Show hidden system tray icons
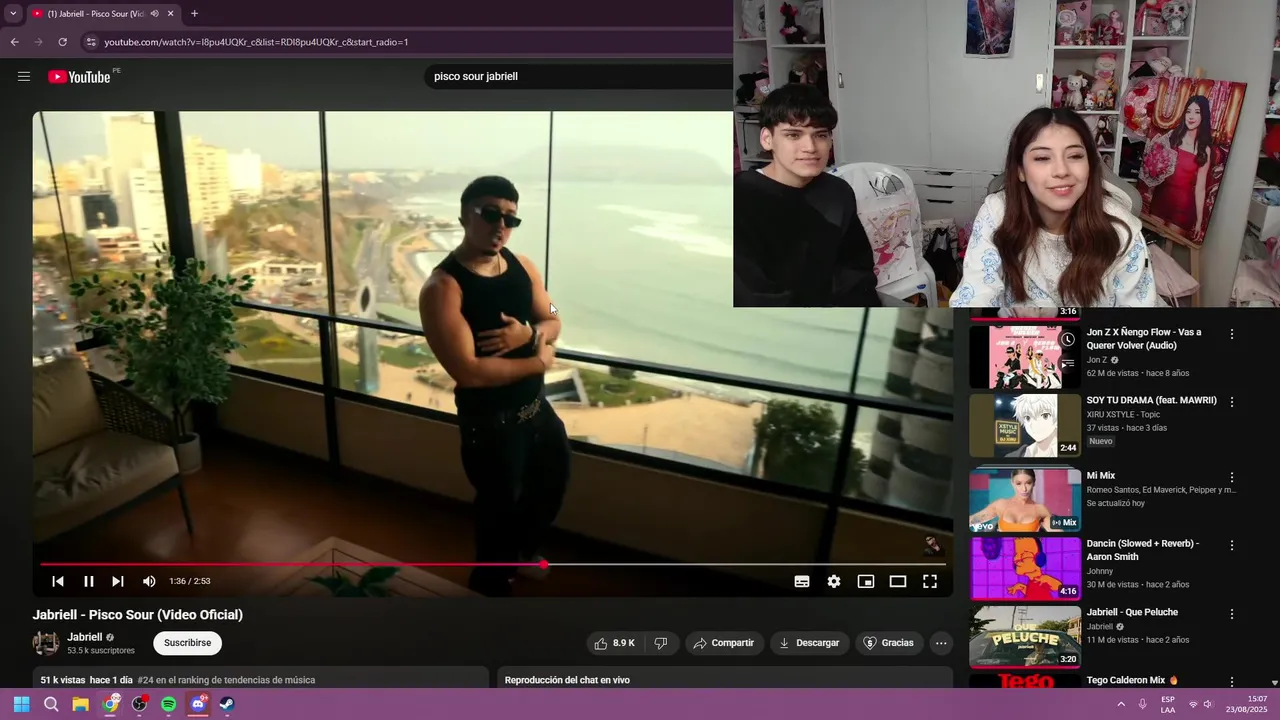1280x720 pixels. pyautogui.click(x=1120, y=704)
